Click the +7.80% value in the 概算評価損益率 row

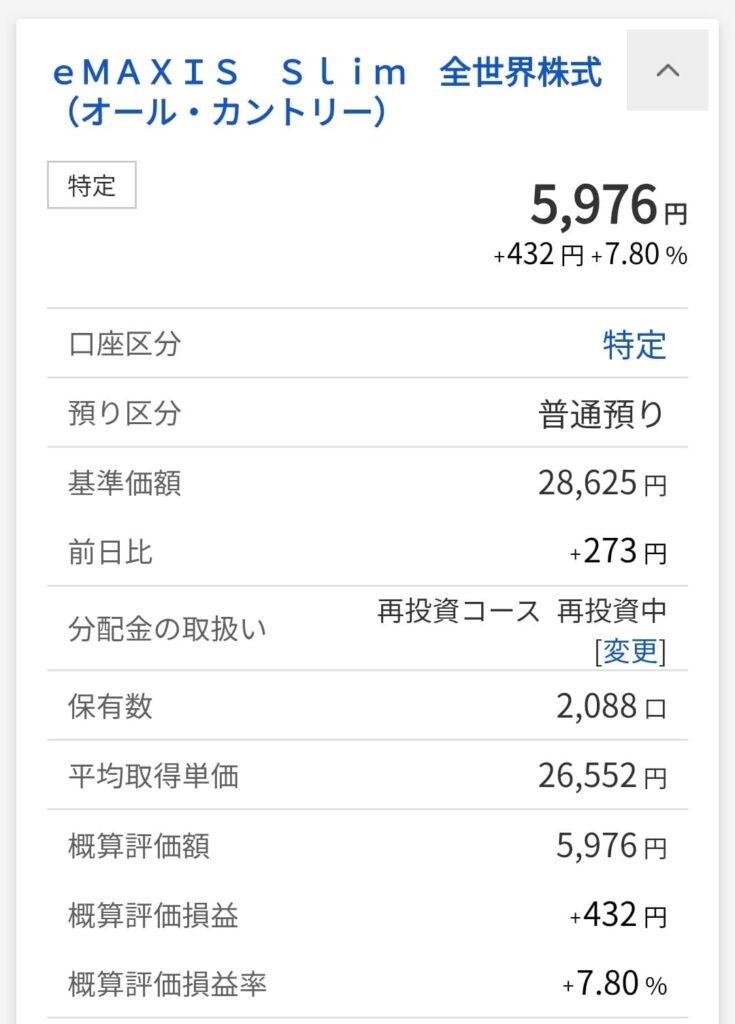pos(614,985)
